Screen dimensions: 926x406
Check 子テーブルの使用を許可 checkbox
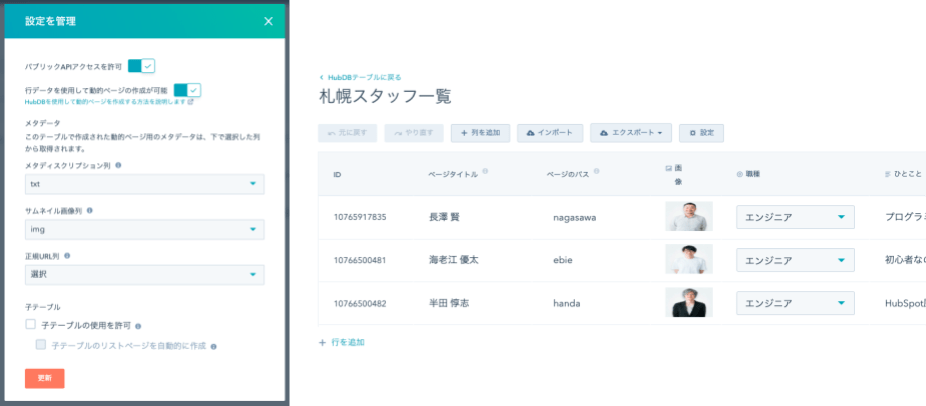pyautogui.click(x=31, y=325)
